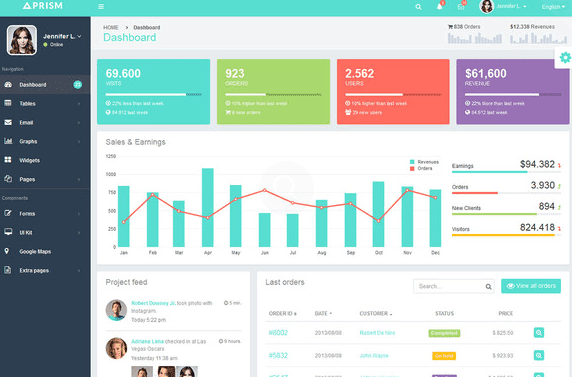Expand the Extra pages submenu chevron
572x377 pixels.
click(79, 270)
